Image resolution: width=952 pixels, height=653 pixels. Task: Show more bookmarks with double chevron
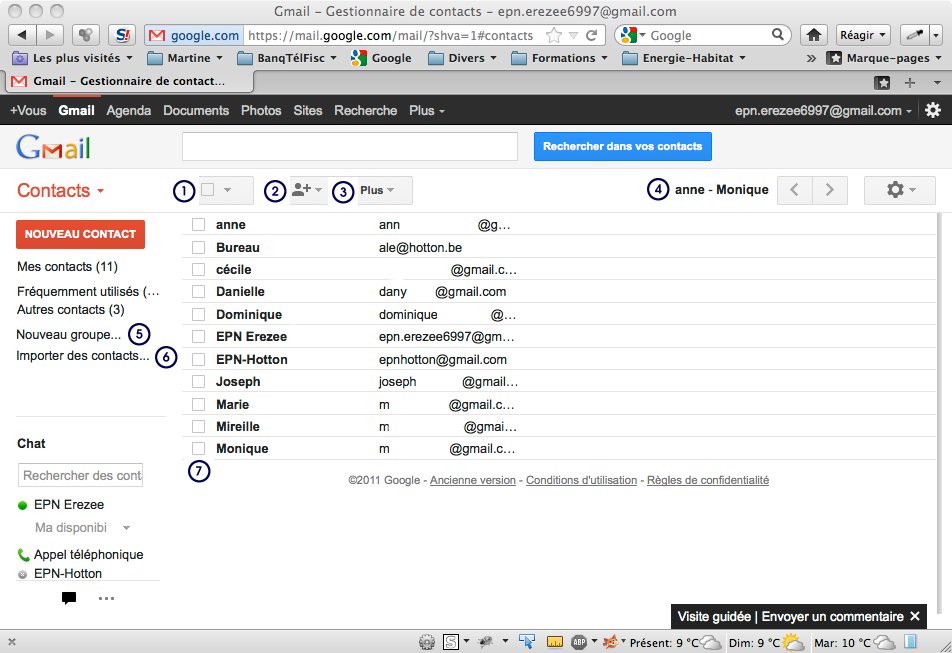click(x=811, y=58)
